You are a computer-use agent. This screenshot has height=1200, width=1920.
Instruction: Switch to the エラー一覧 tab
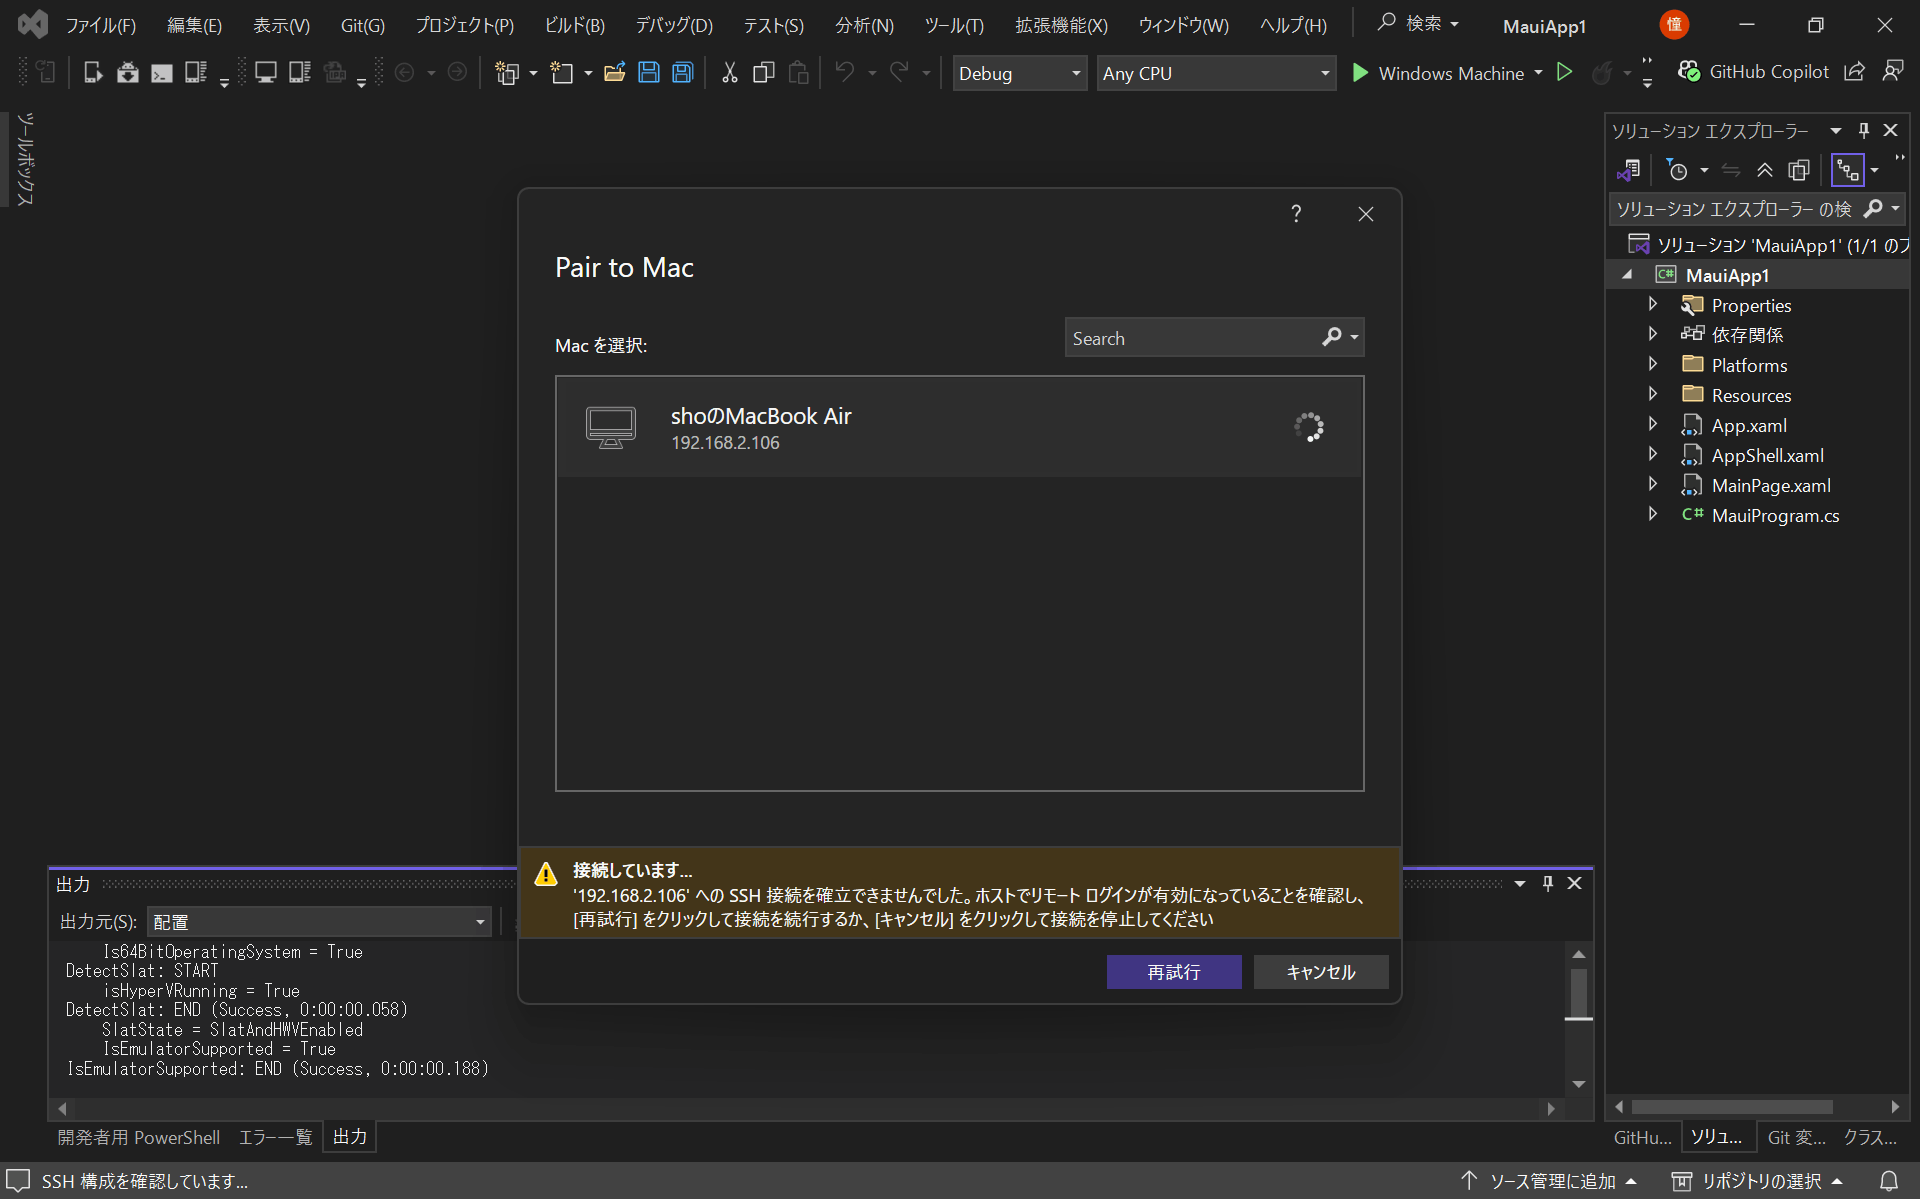275,1138
